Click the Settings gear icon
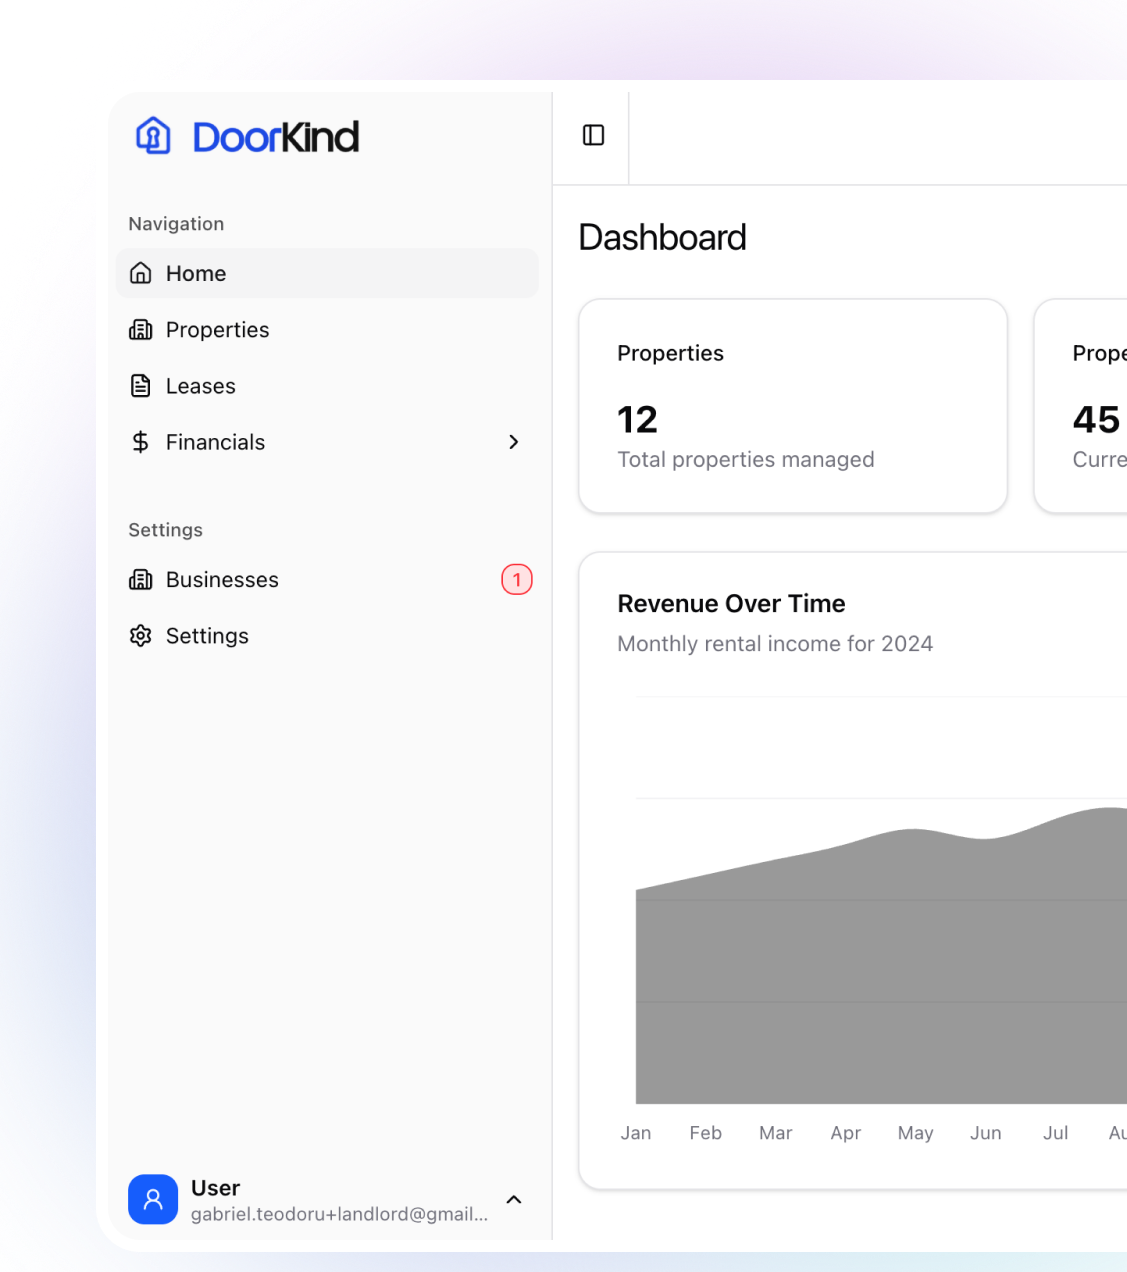1127x1272 pixels. [x=141, y=635]
